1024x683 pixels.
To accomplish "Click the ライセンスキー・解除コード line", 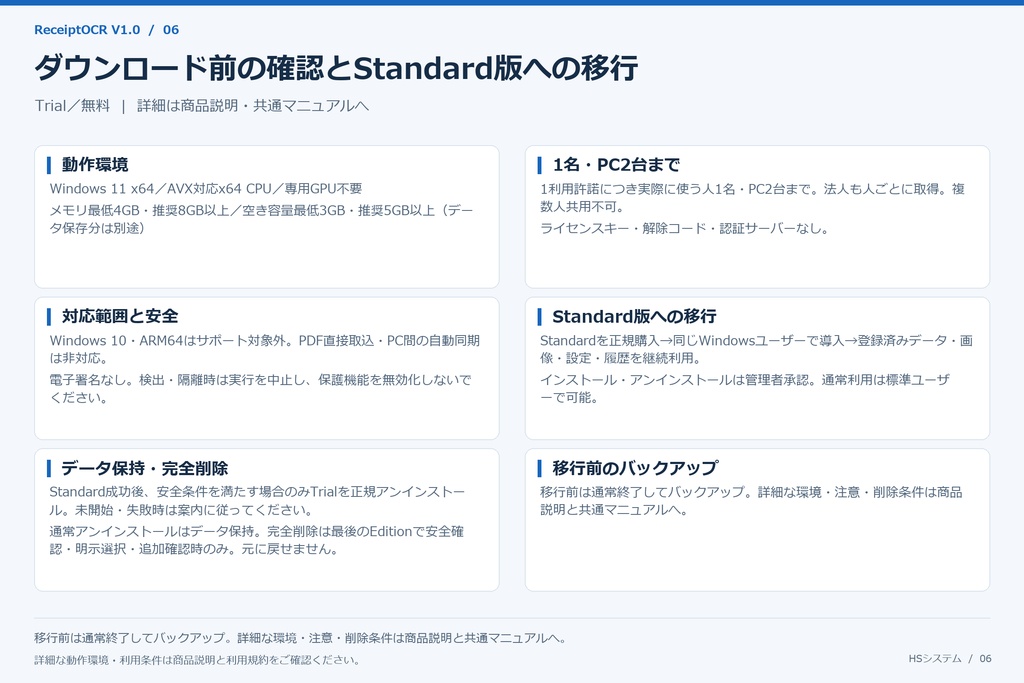I will pyautogui.click(x=684, y=229).
